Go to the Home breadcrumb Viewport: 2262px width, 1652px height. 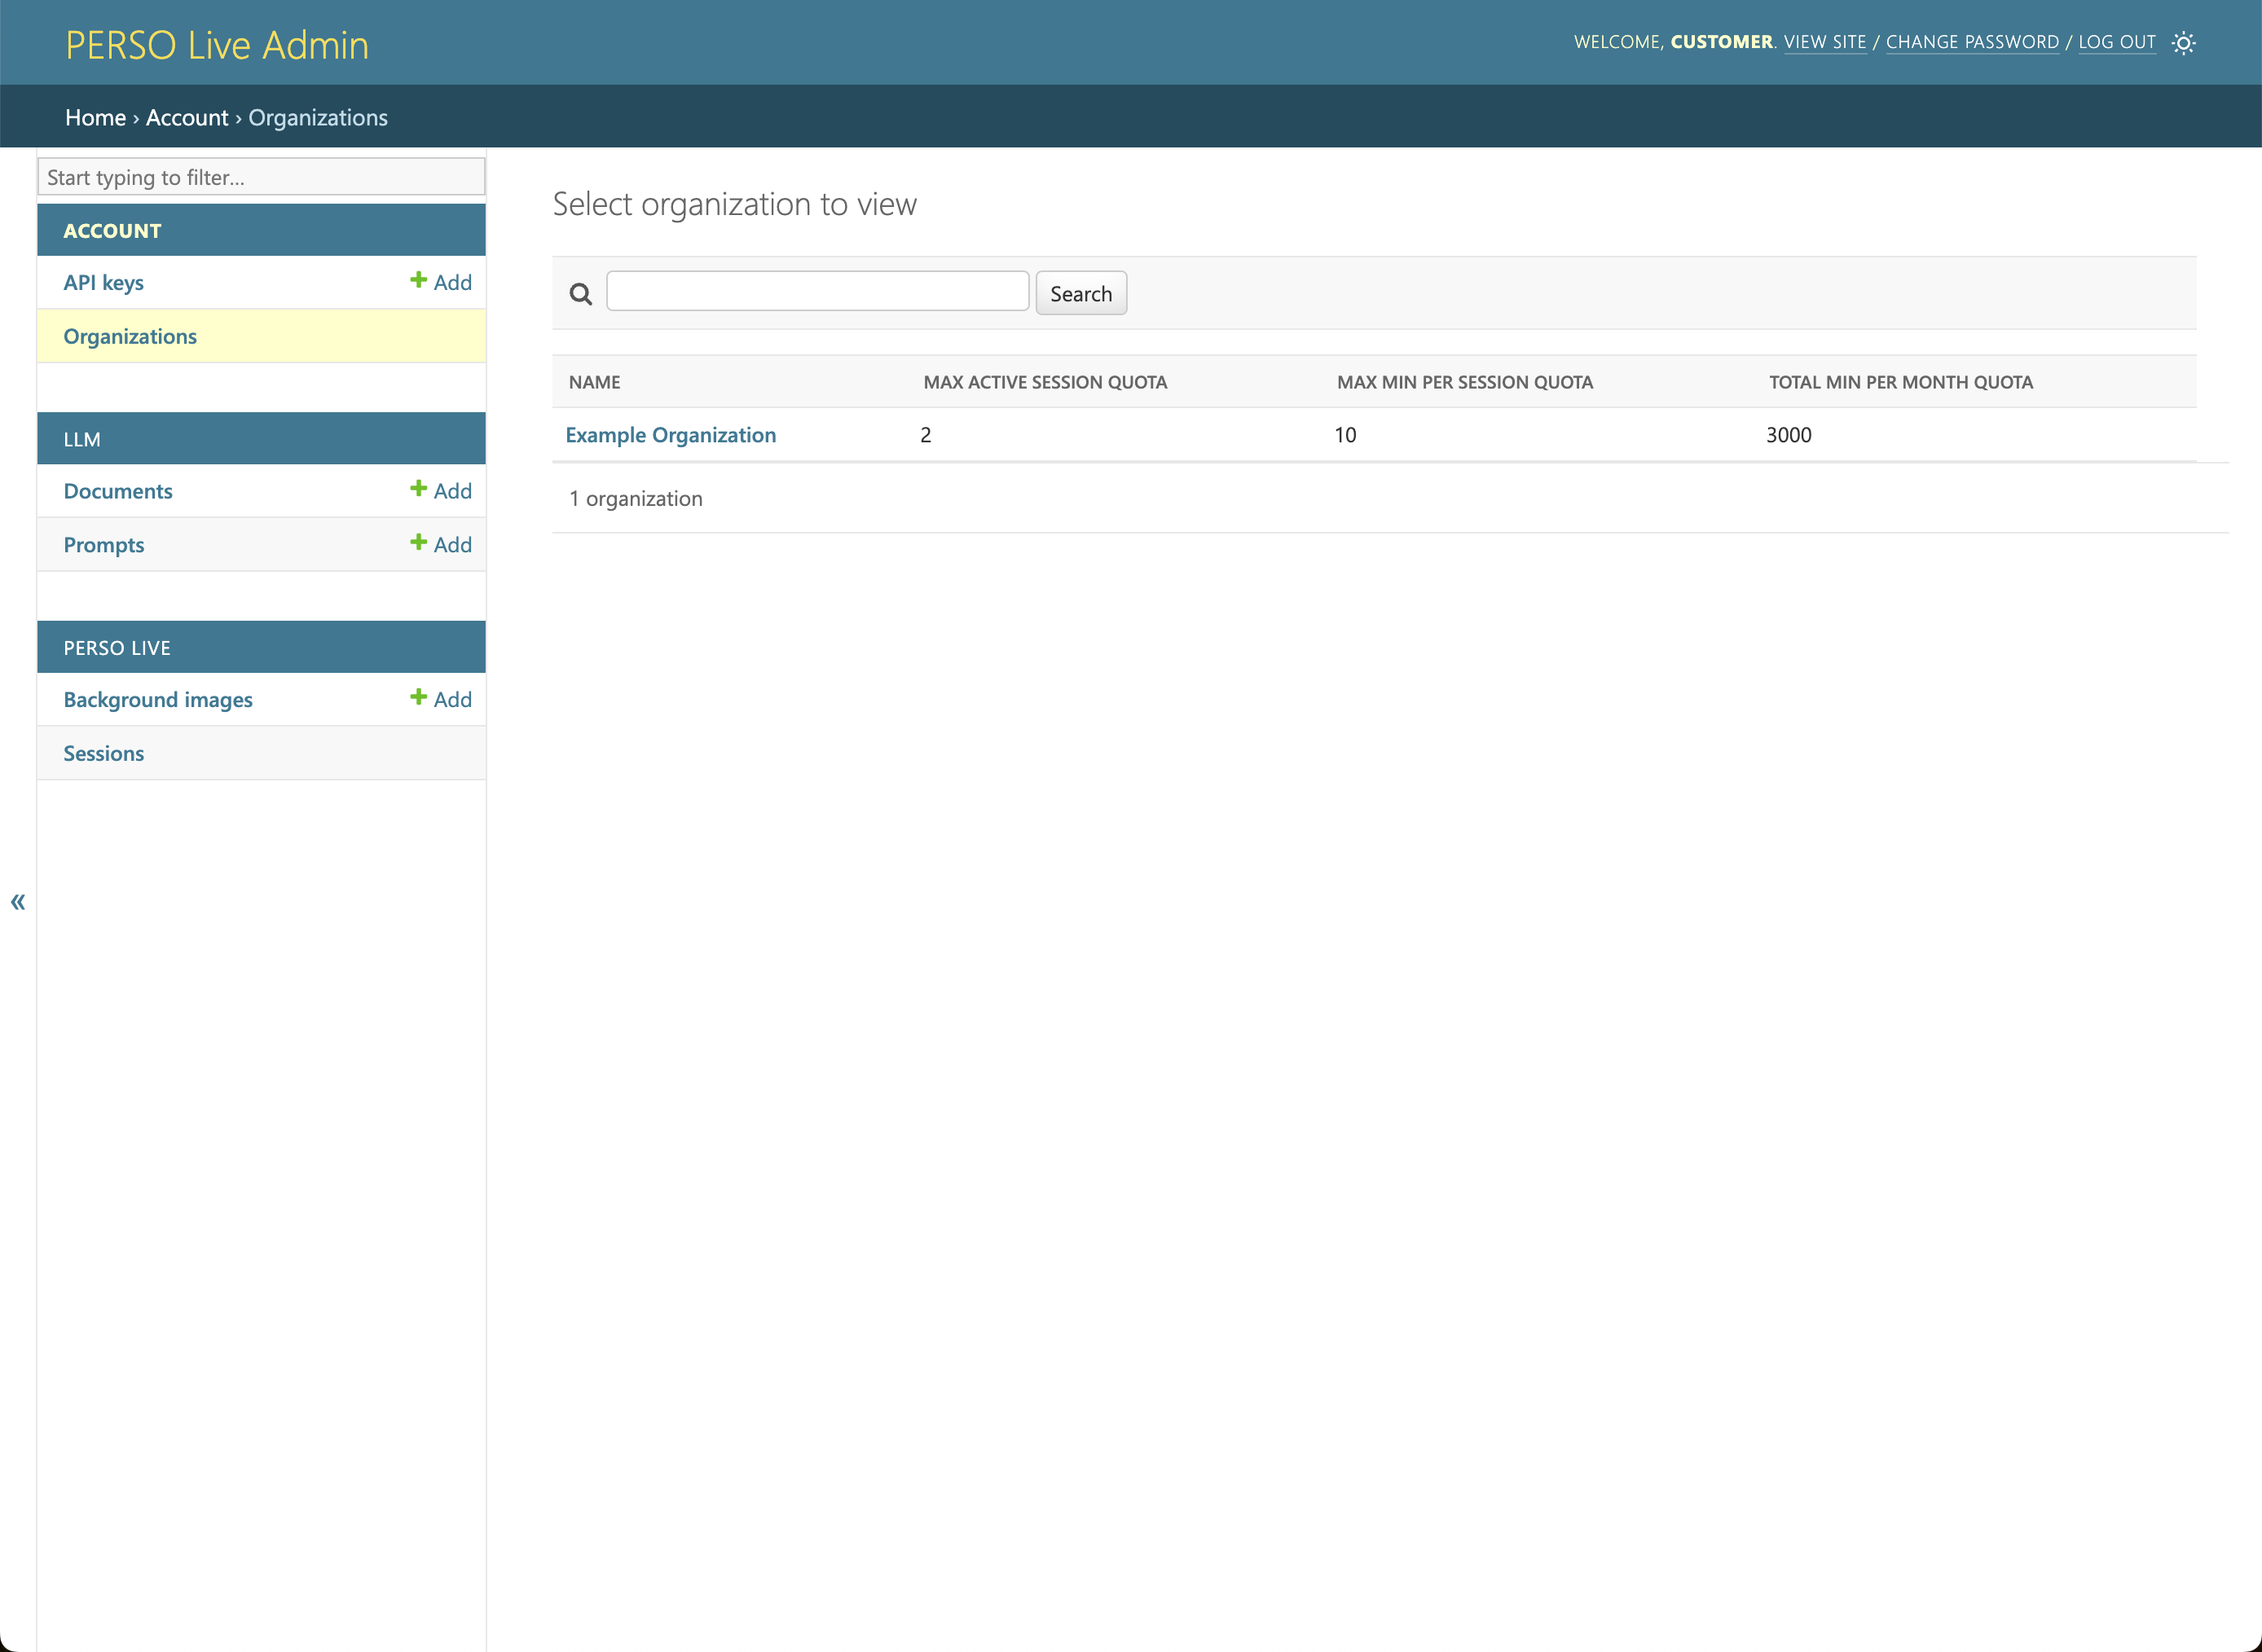pos(95,117)
